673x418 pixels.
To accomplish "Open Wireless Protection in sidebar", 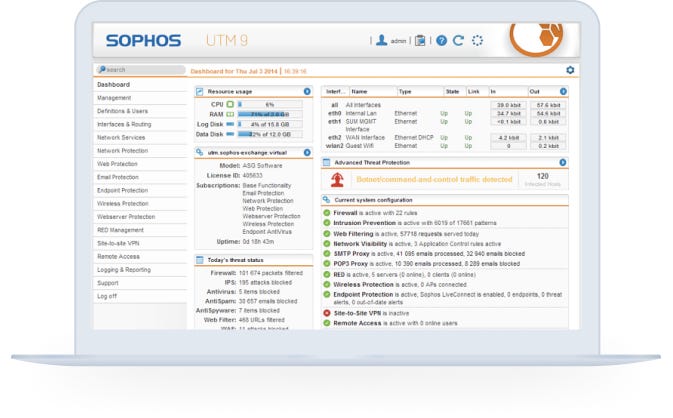I will coord(140,204).
